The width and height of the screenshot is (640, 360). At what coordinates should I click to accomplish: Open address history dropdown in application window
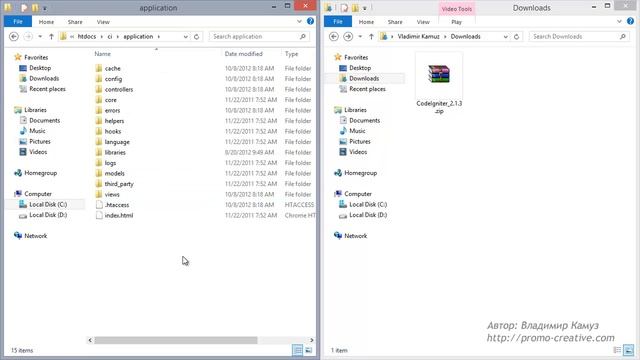coord(186,37)
